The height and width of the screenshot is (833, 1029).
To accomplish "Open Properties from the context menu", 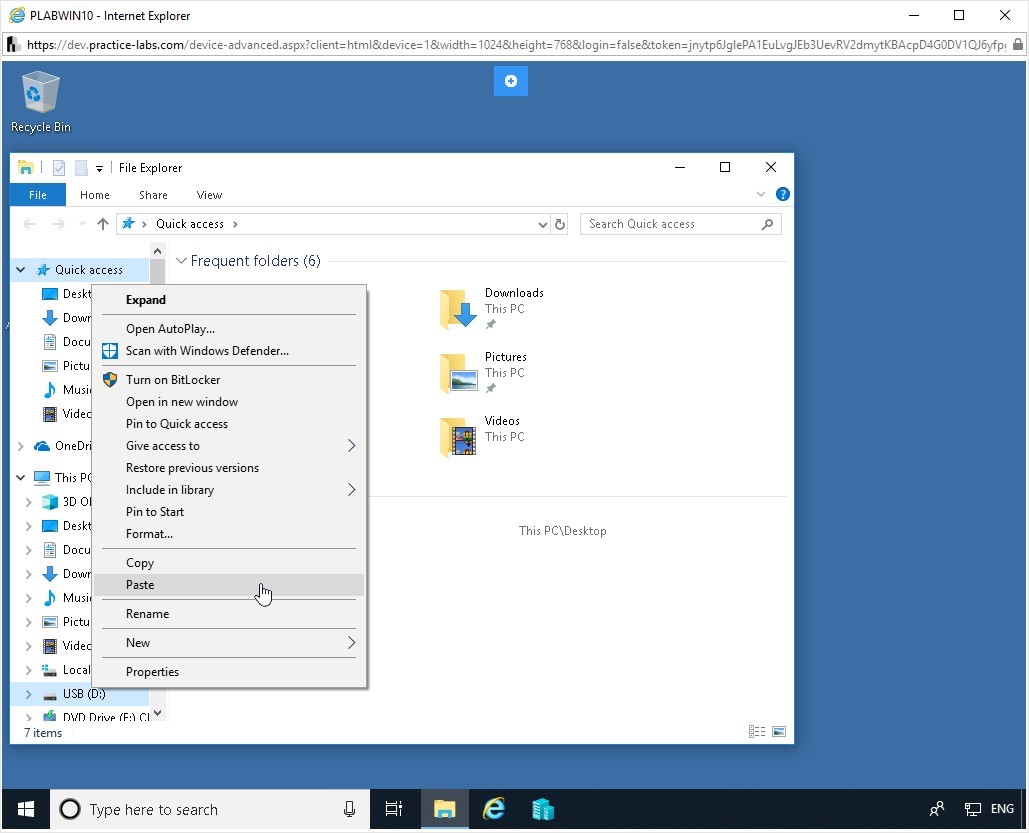I will (x=228, y=672).
